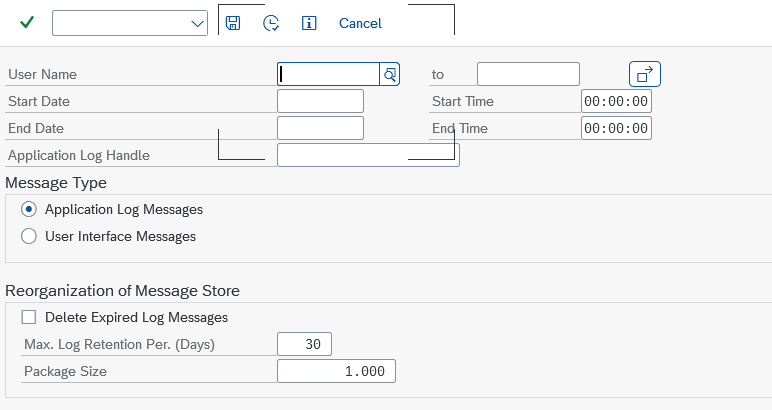Click the save as variant disk icon
Viewport: 772px width, 410px height.
point(233,23)
